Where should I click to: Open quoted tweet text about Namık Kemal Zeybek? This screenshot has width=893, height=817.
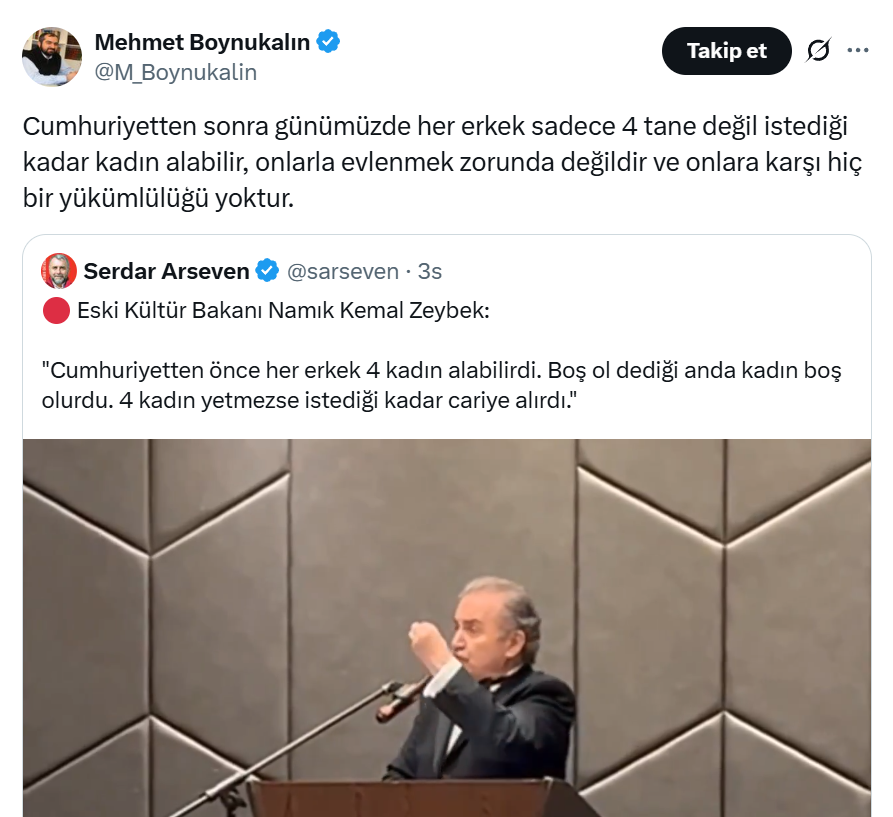(283, 310)
